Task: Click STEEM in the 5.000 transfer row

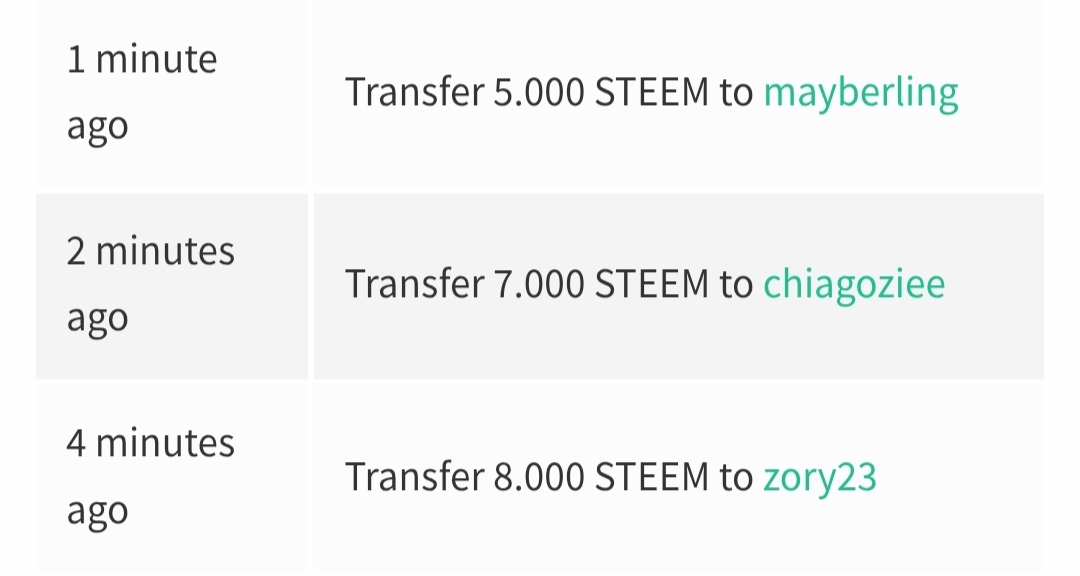Action: coord(652,92)
